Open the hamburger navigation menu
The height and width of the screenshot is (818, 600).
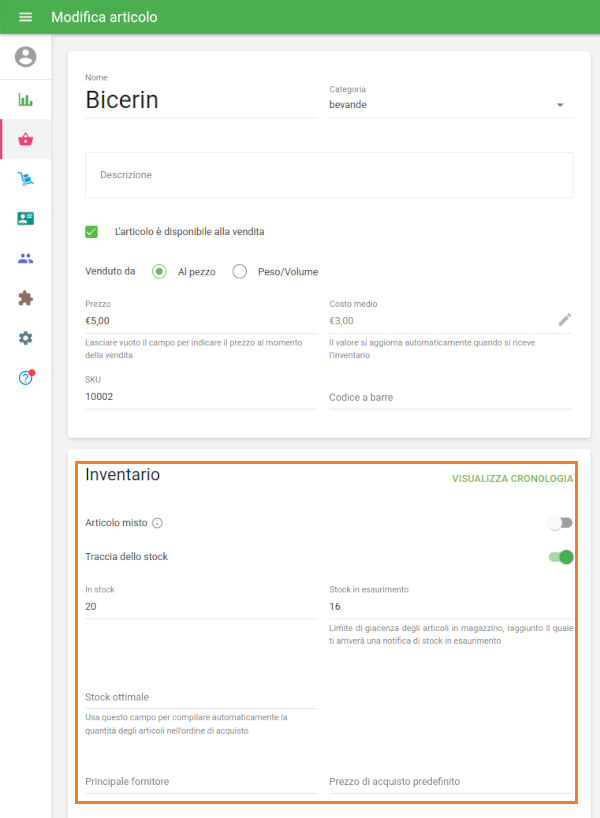[25, 17]
